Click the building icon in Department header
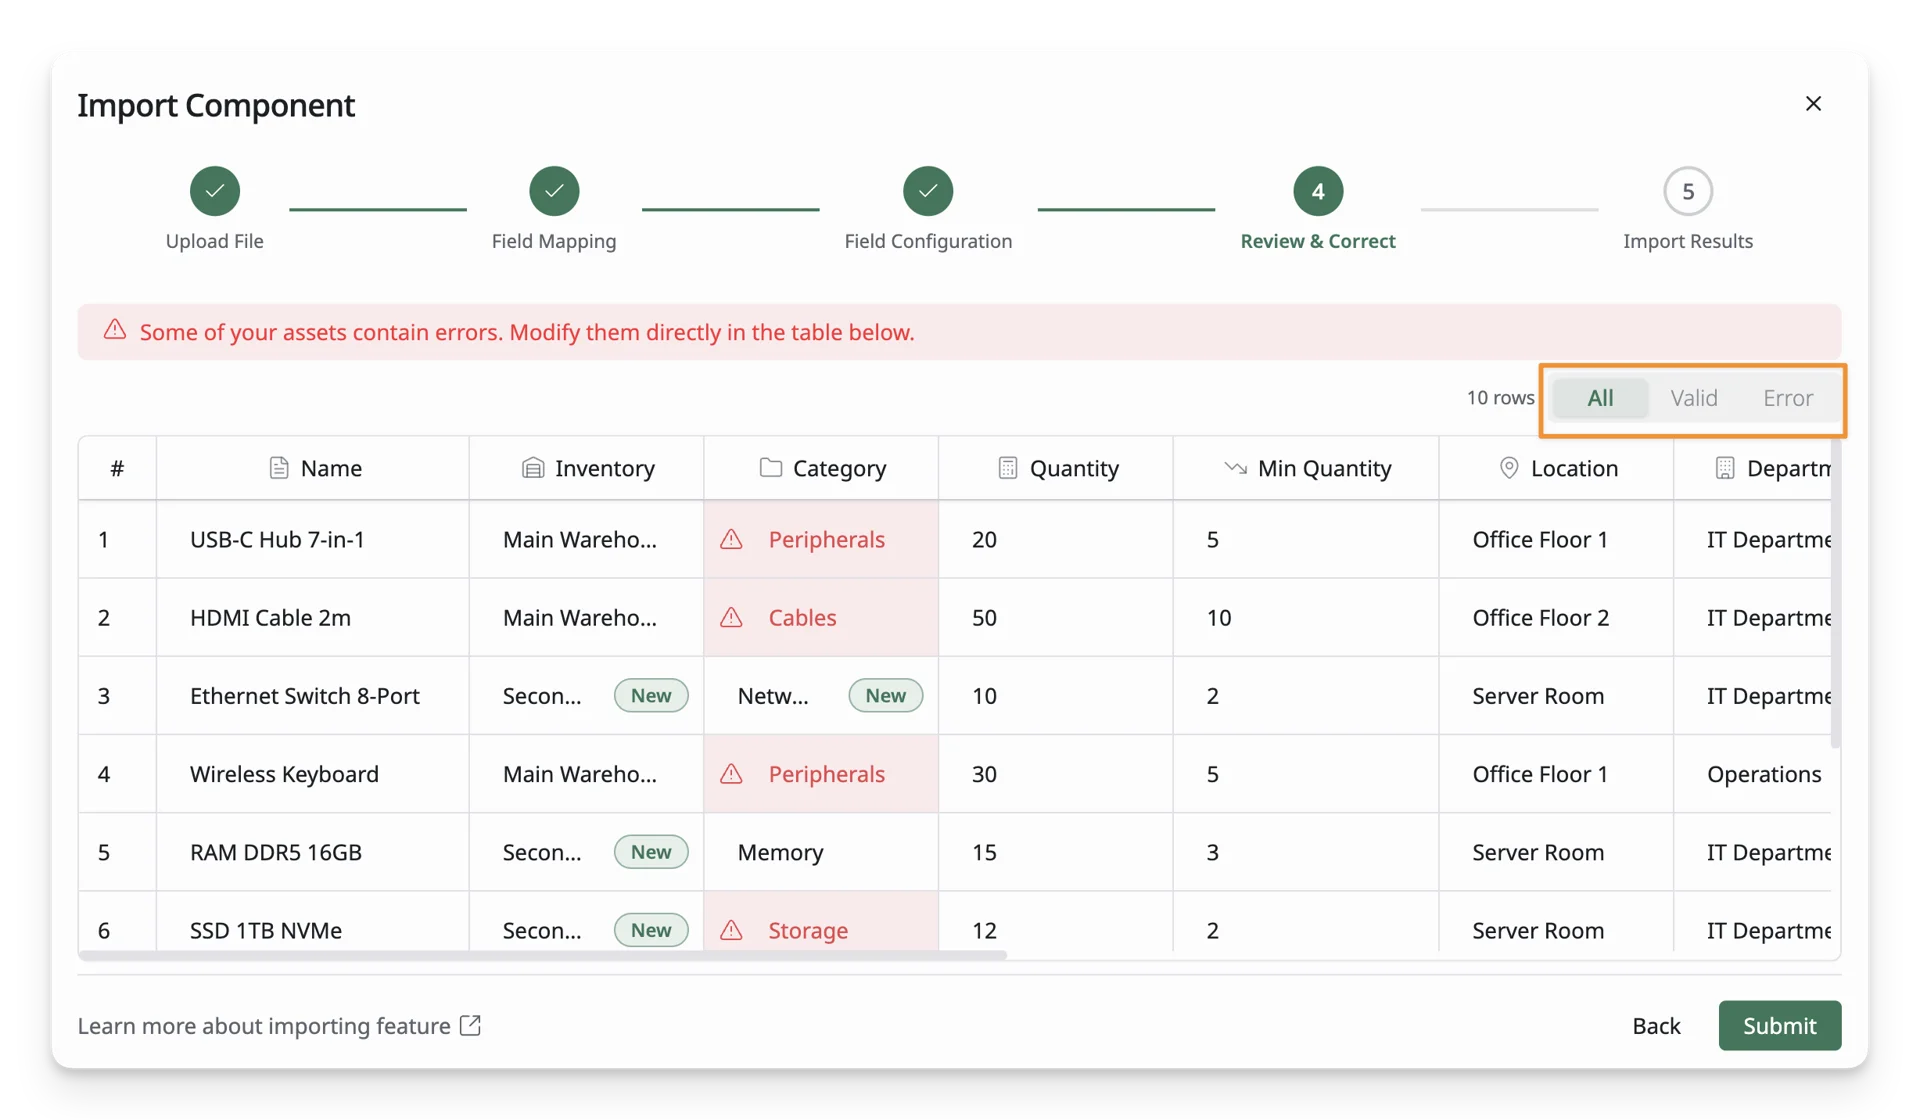 (x=1725, y=468)
